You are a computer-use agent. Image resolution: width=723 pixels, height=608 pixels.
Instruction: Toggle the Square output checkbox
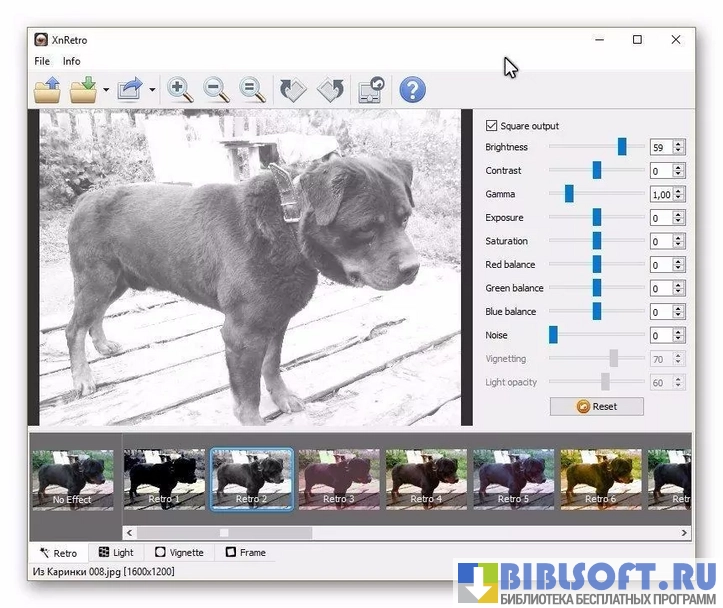pyautogui.click(x=491, y=126)
